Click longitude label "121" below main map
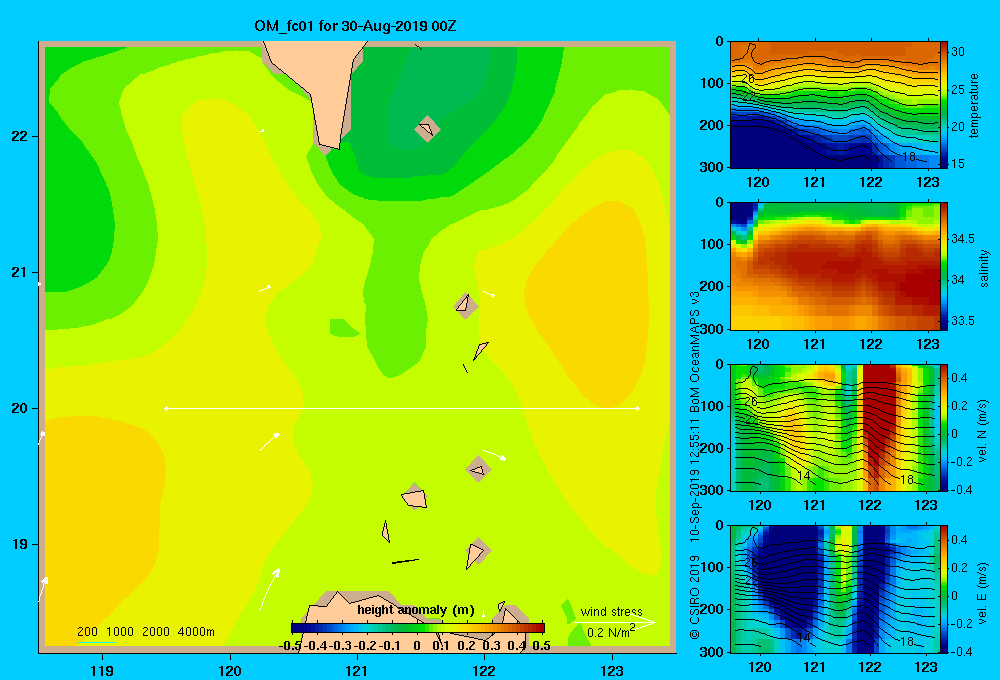Image resolution: width=1000 pixels, height=680 pixels. pyautogui.click(x=357, y=670)
